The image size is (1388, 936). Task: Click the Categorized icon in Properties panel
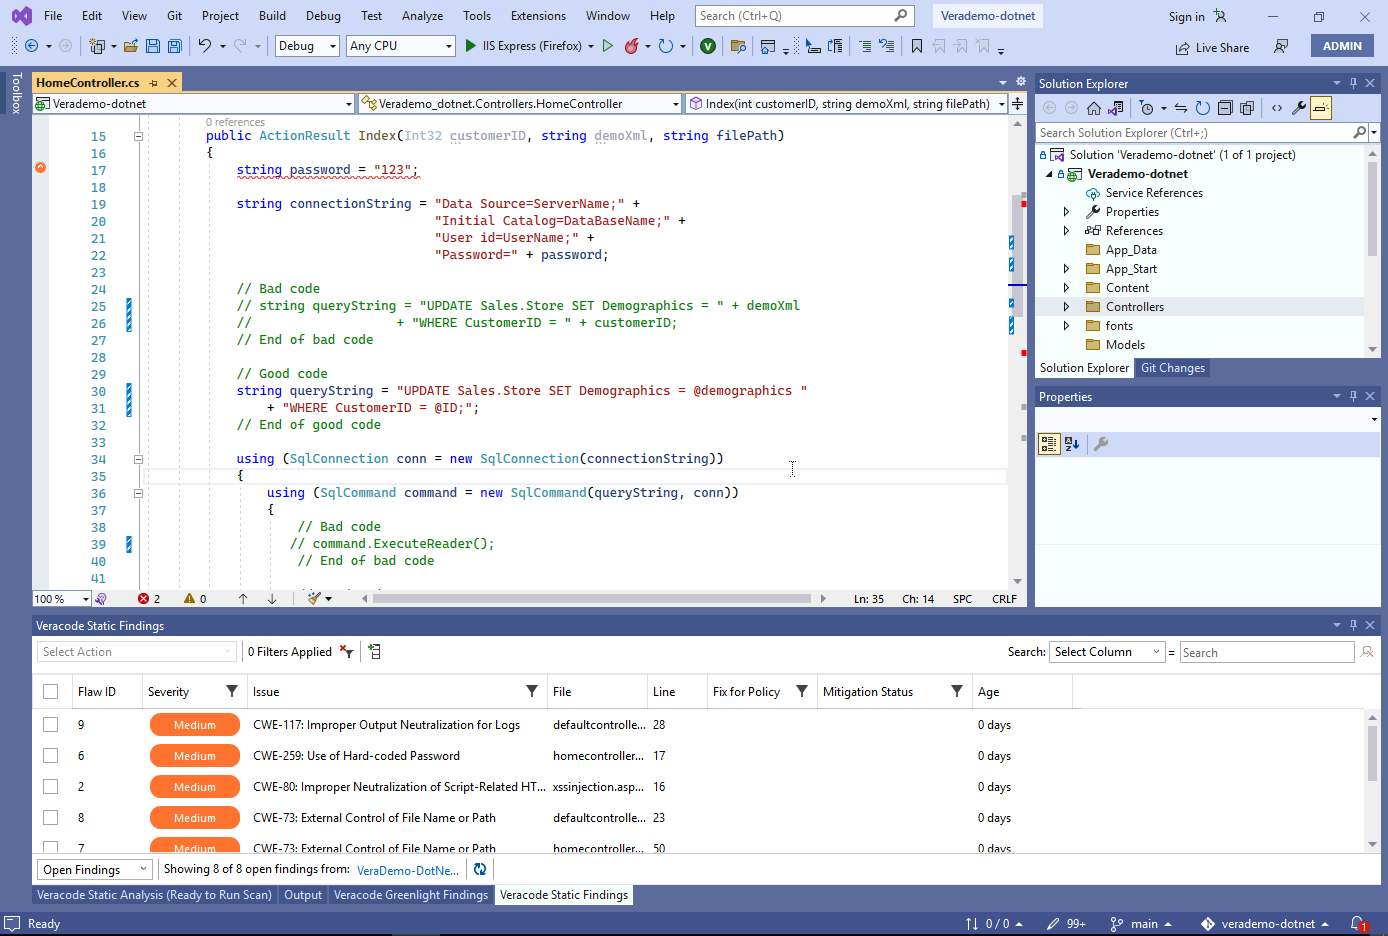1049,444
